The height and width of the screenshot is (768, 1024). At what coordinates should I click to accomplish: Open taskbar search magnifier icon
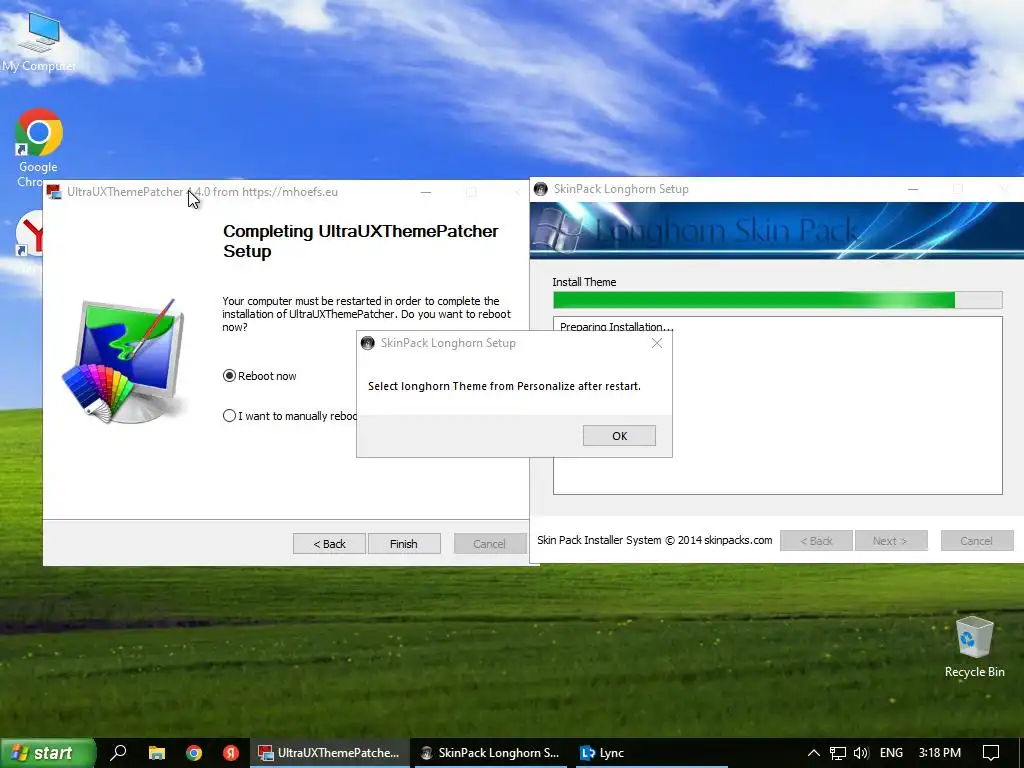pos(119,753)
